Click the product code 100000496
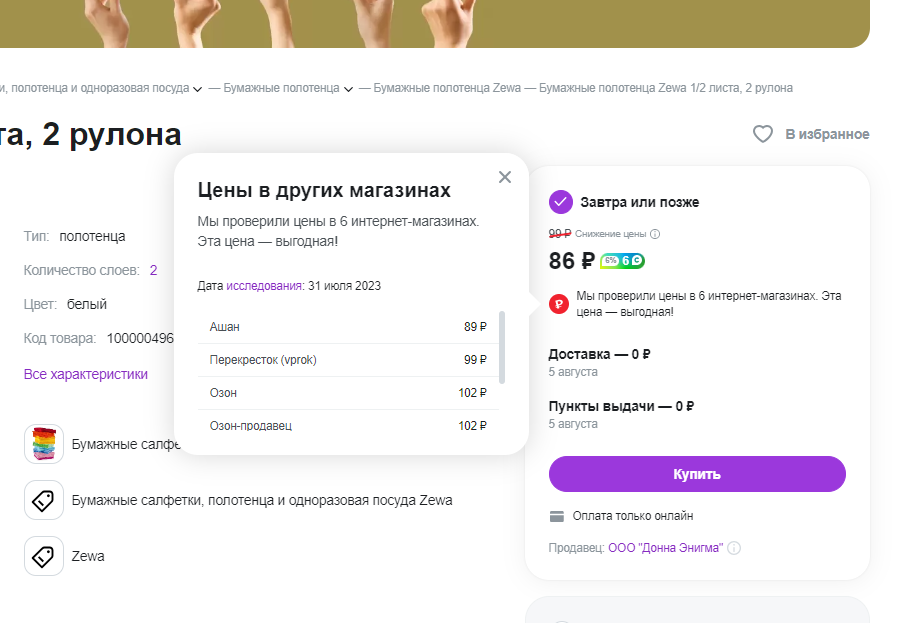The width and height of the screenshot is (903, 623). (140, 338)
